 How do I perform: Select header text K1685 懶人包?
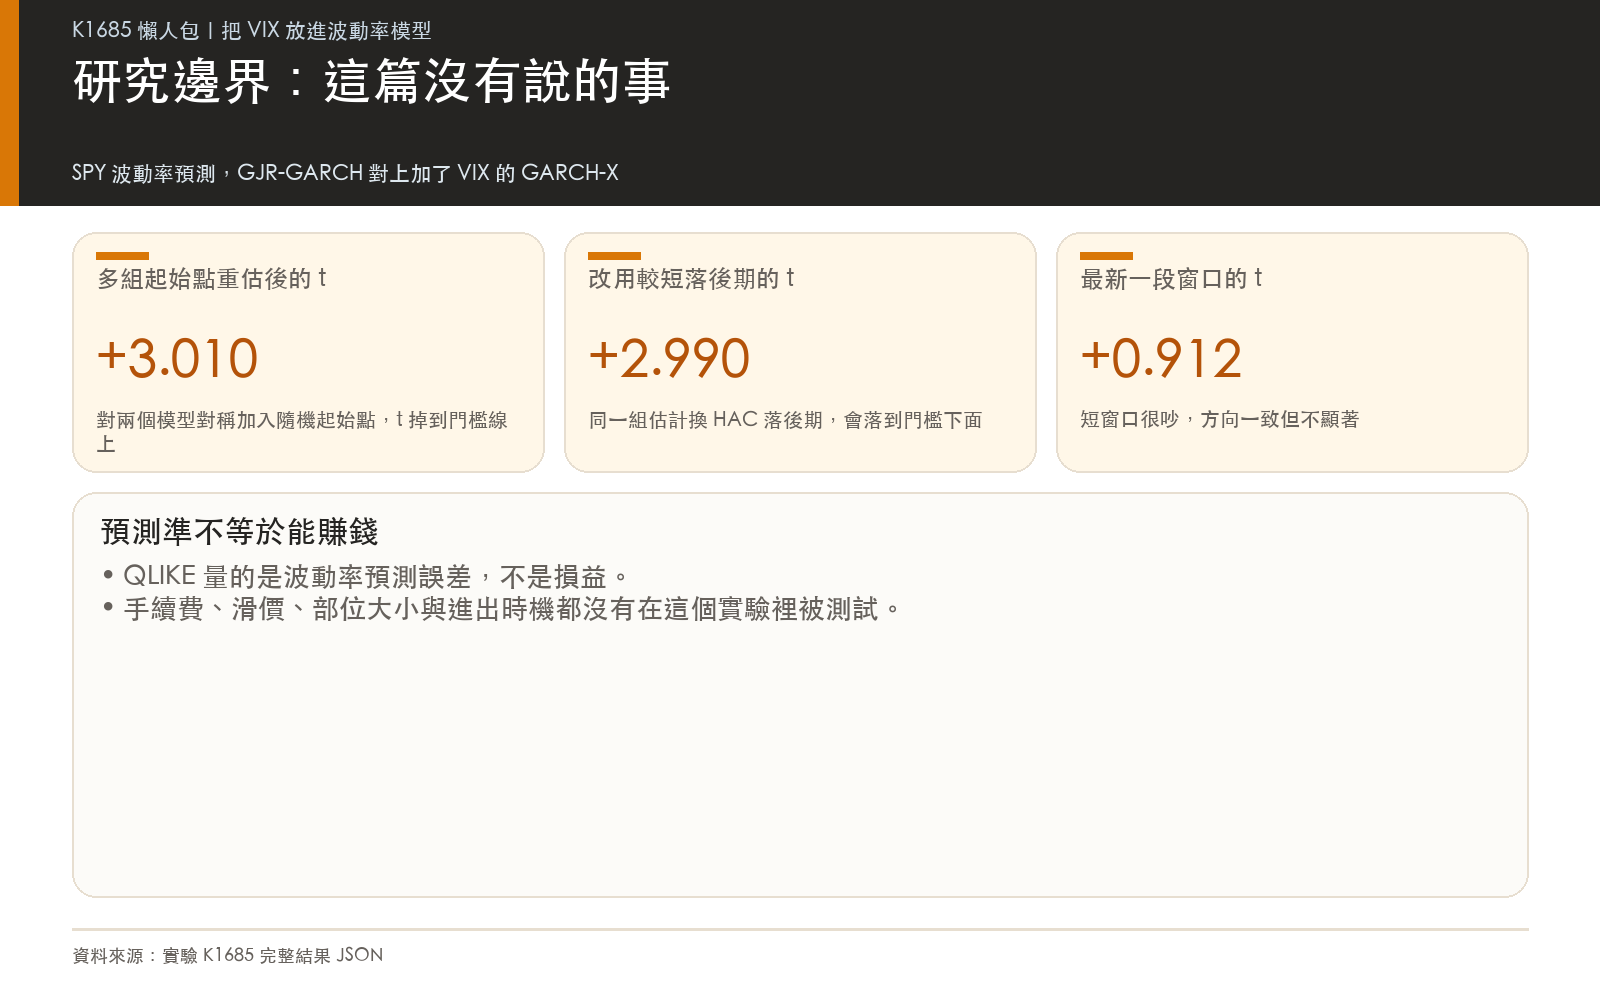tap(136, 30)
